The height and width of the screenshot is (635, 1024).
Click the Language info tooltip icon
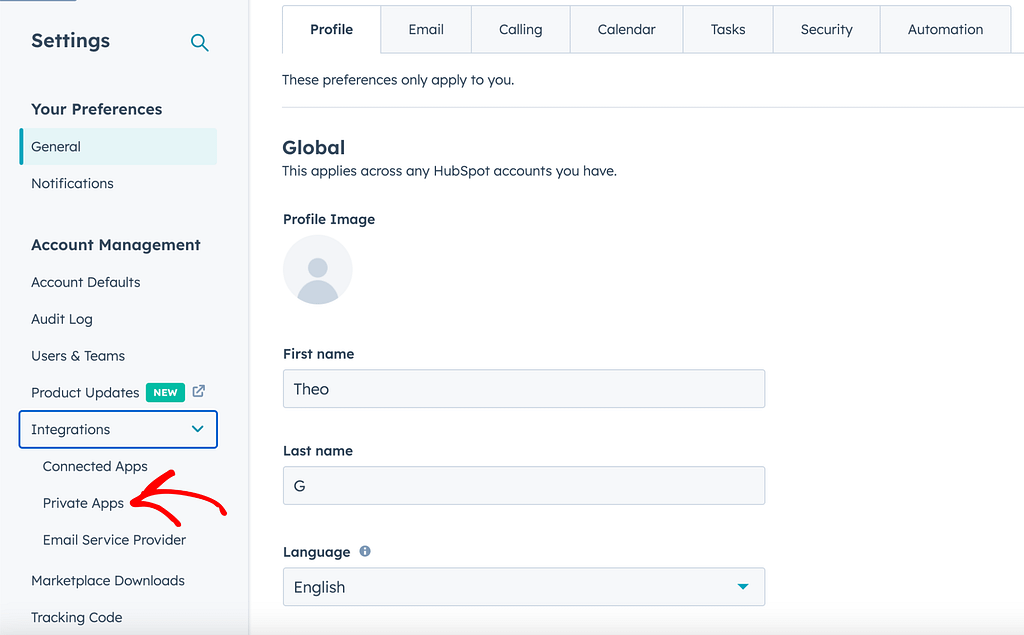[365, 551]
